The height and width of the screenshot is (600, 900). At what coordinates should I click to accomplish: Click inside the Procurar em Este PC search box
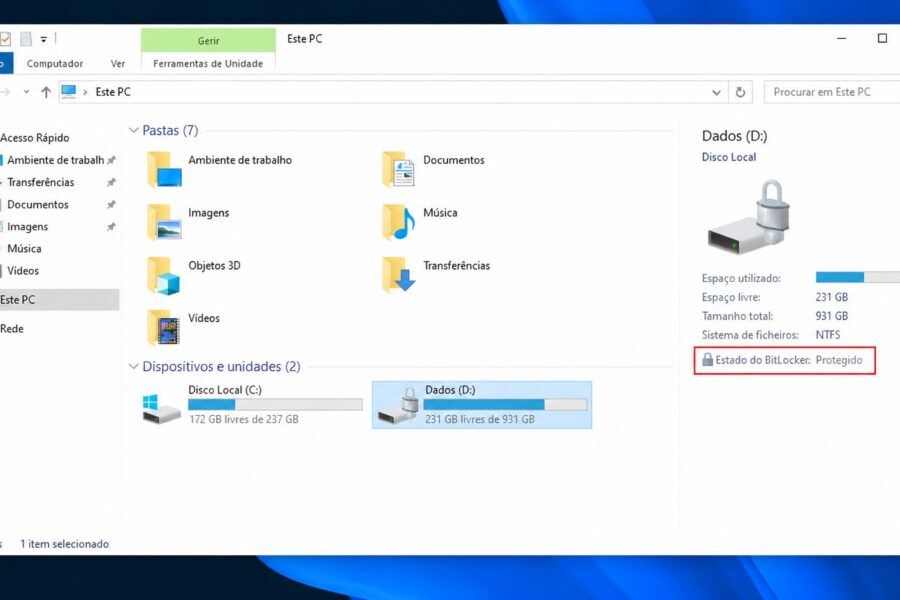tap(832, 92)
